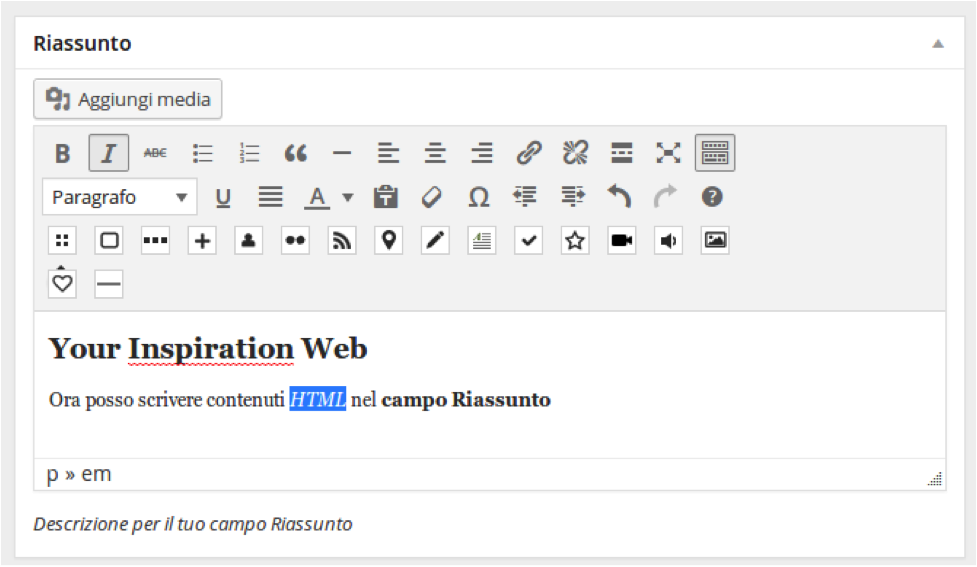Screen dimensions: 977x567
Task: Insert or edit link
Action: 528,153
